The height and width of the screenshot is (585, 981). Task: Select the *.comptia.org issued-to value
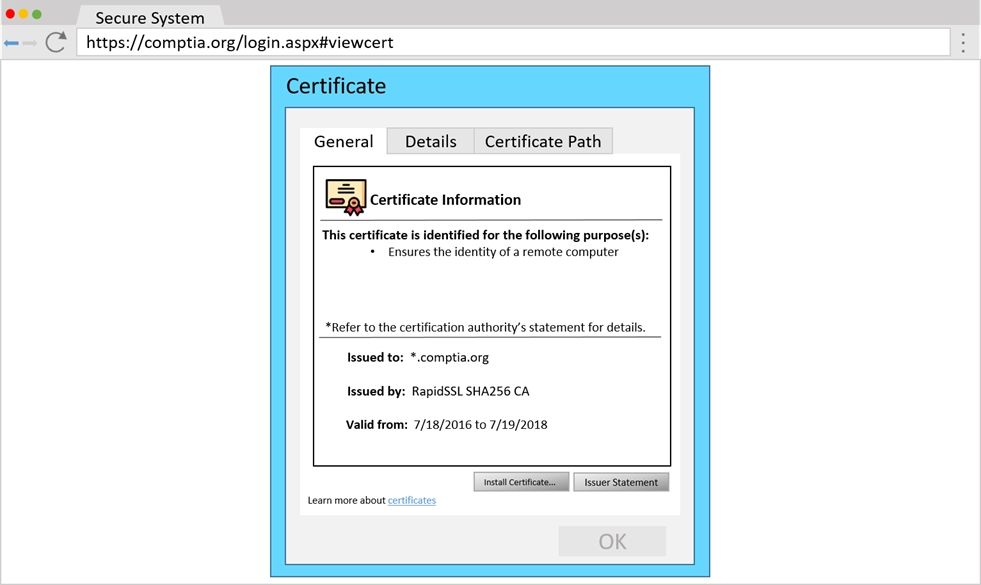[x=449, y=357]
